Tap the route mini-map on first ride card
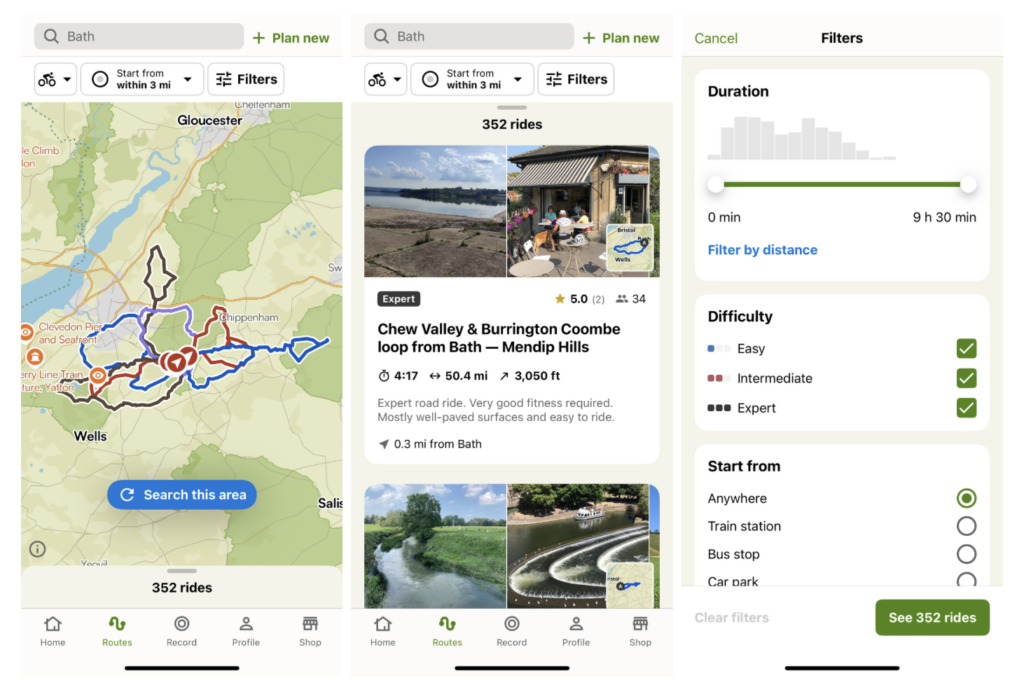 pos(630,247)
